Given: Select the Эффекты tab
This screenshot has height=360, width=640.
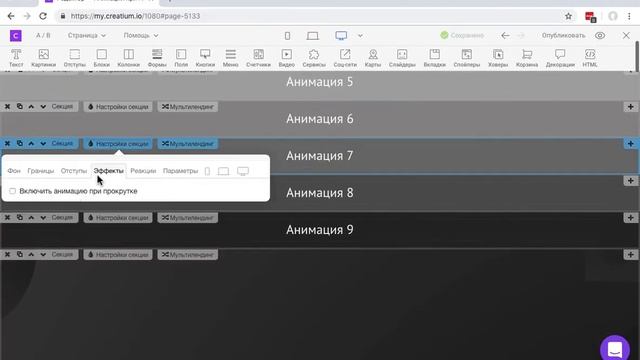Looking at the screenshot, I should click(x=109, y=171).
